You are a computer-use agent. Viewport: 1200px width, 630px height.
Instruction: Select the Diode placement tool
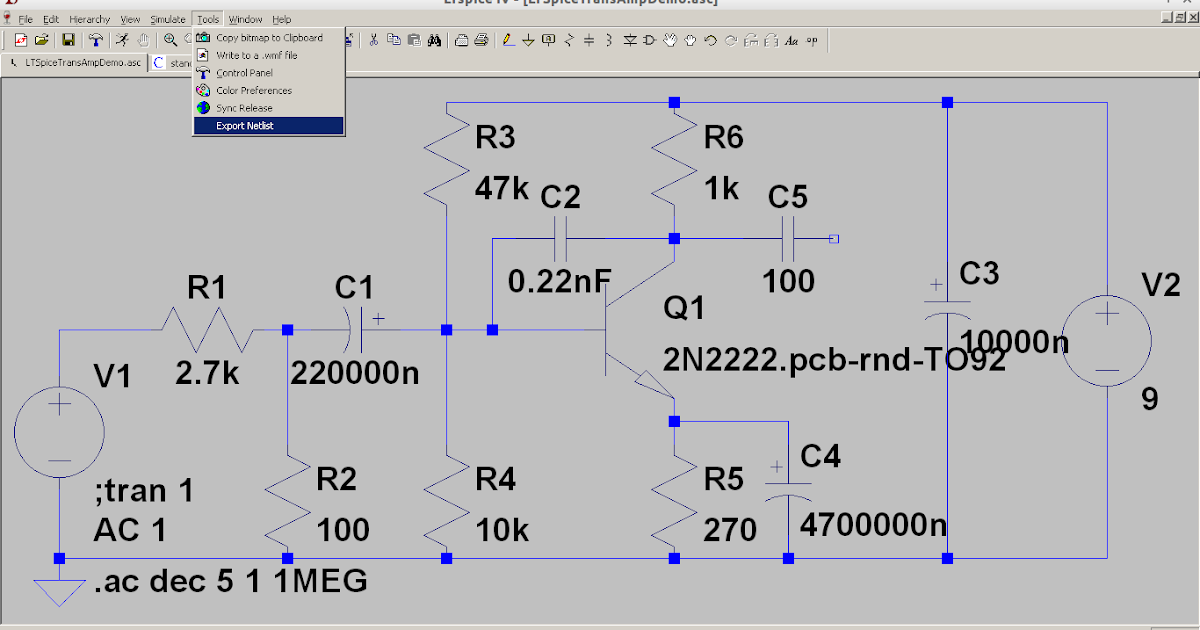click(630, 40)
